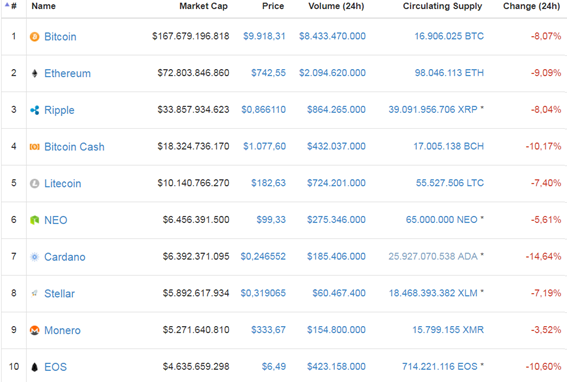This screenshot has height=382, width=567.
Task: Sort by Change (24h) column header
Action: (x=531, y=6)
